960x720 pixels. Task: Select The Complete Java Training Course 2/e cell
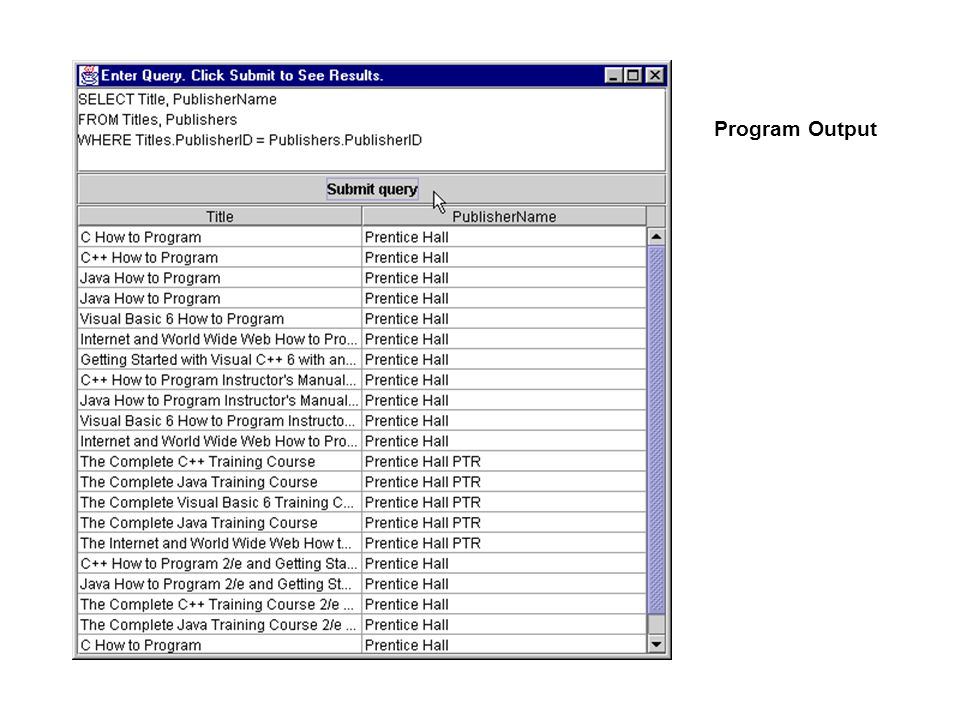point(219,625)
